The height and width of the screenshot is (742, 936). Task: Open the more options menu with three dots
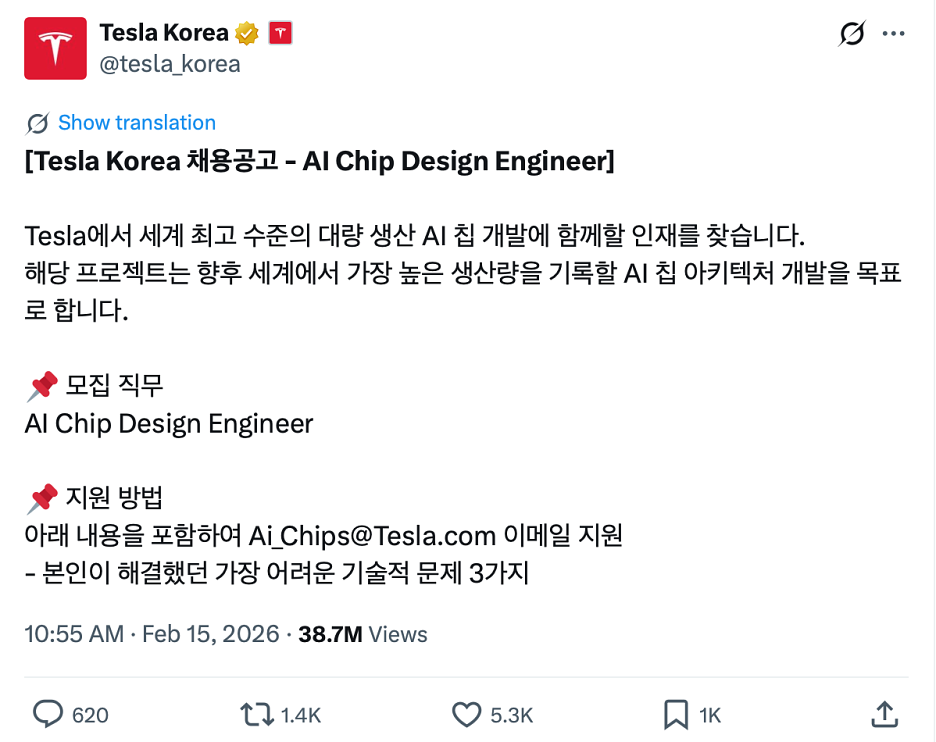(x=895, y=33)
